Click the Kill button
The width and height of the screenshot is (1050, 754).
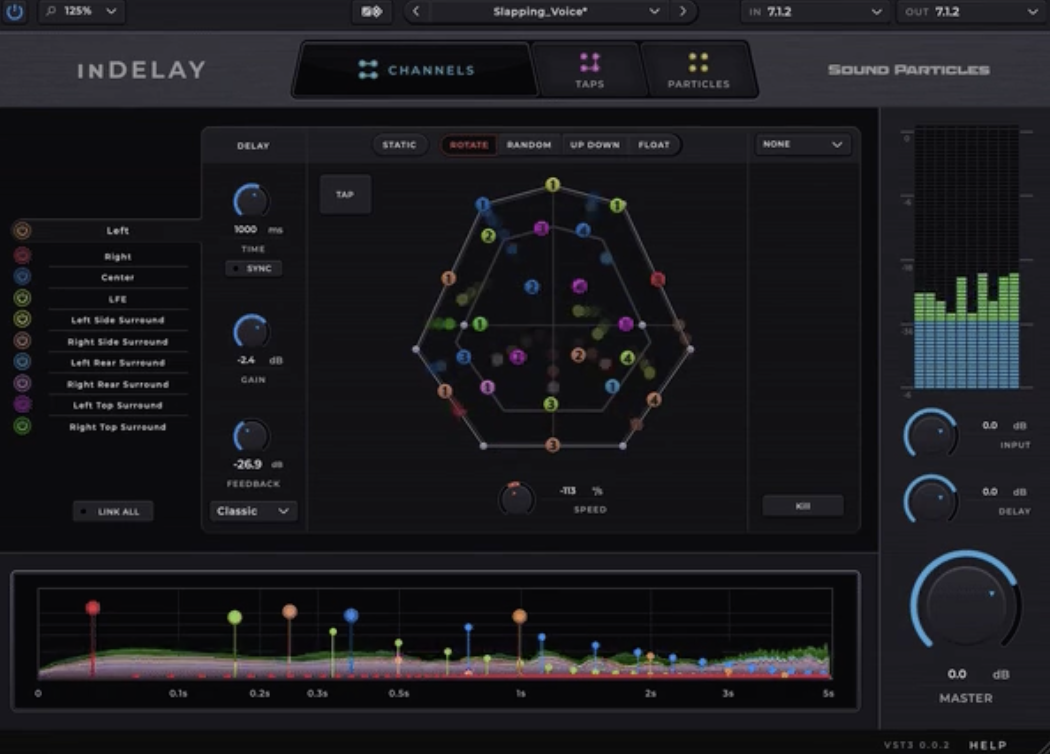click(x=802, y=506)
